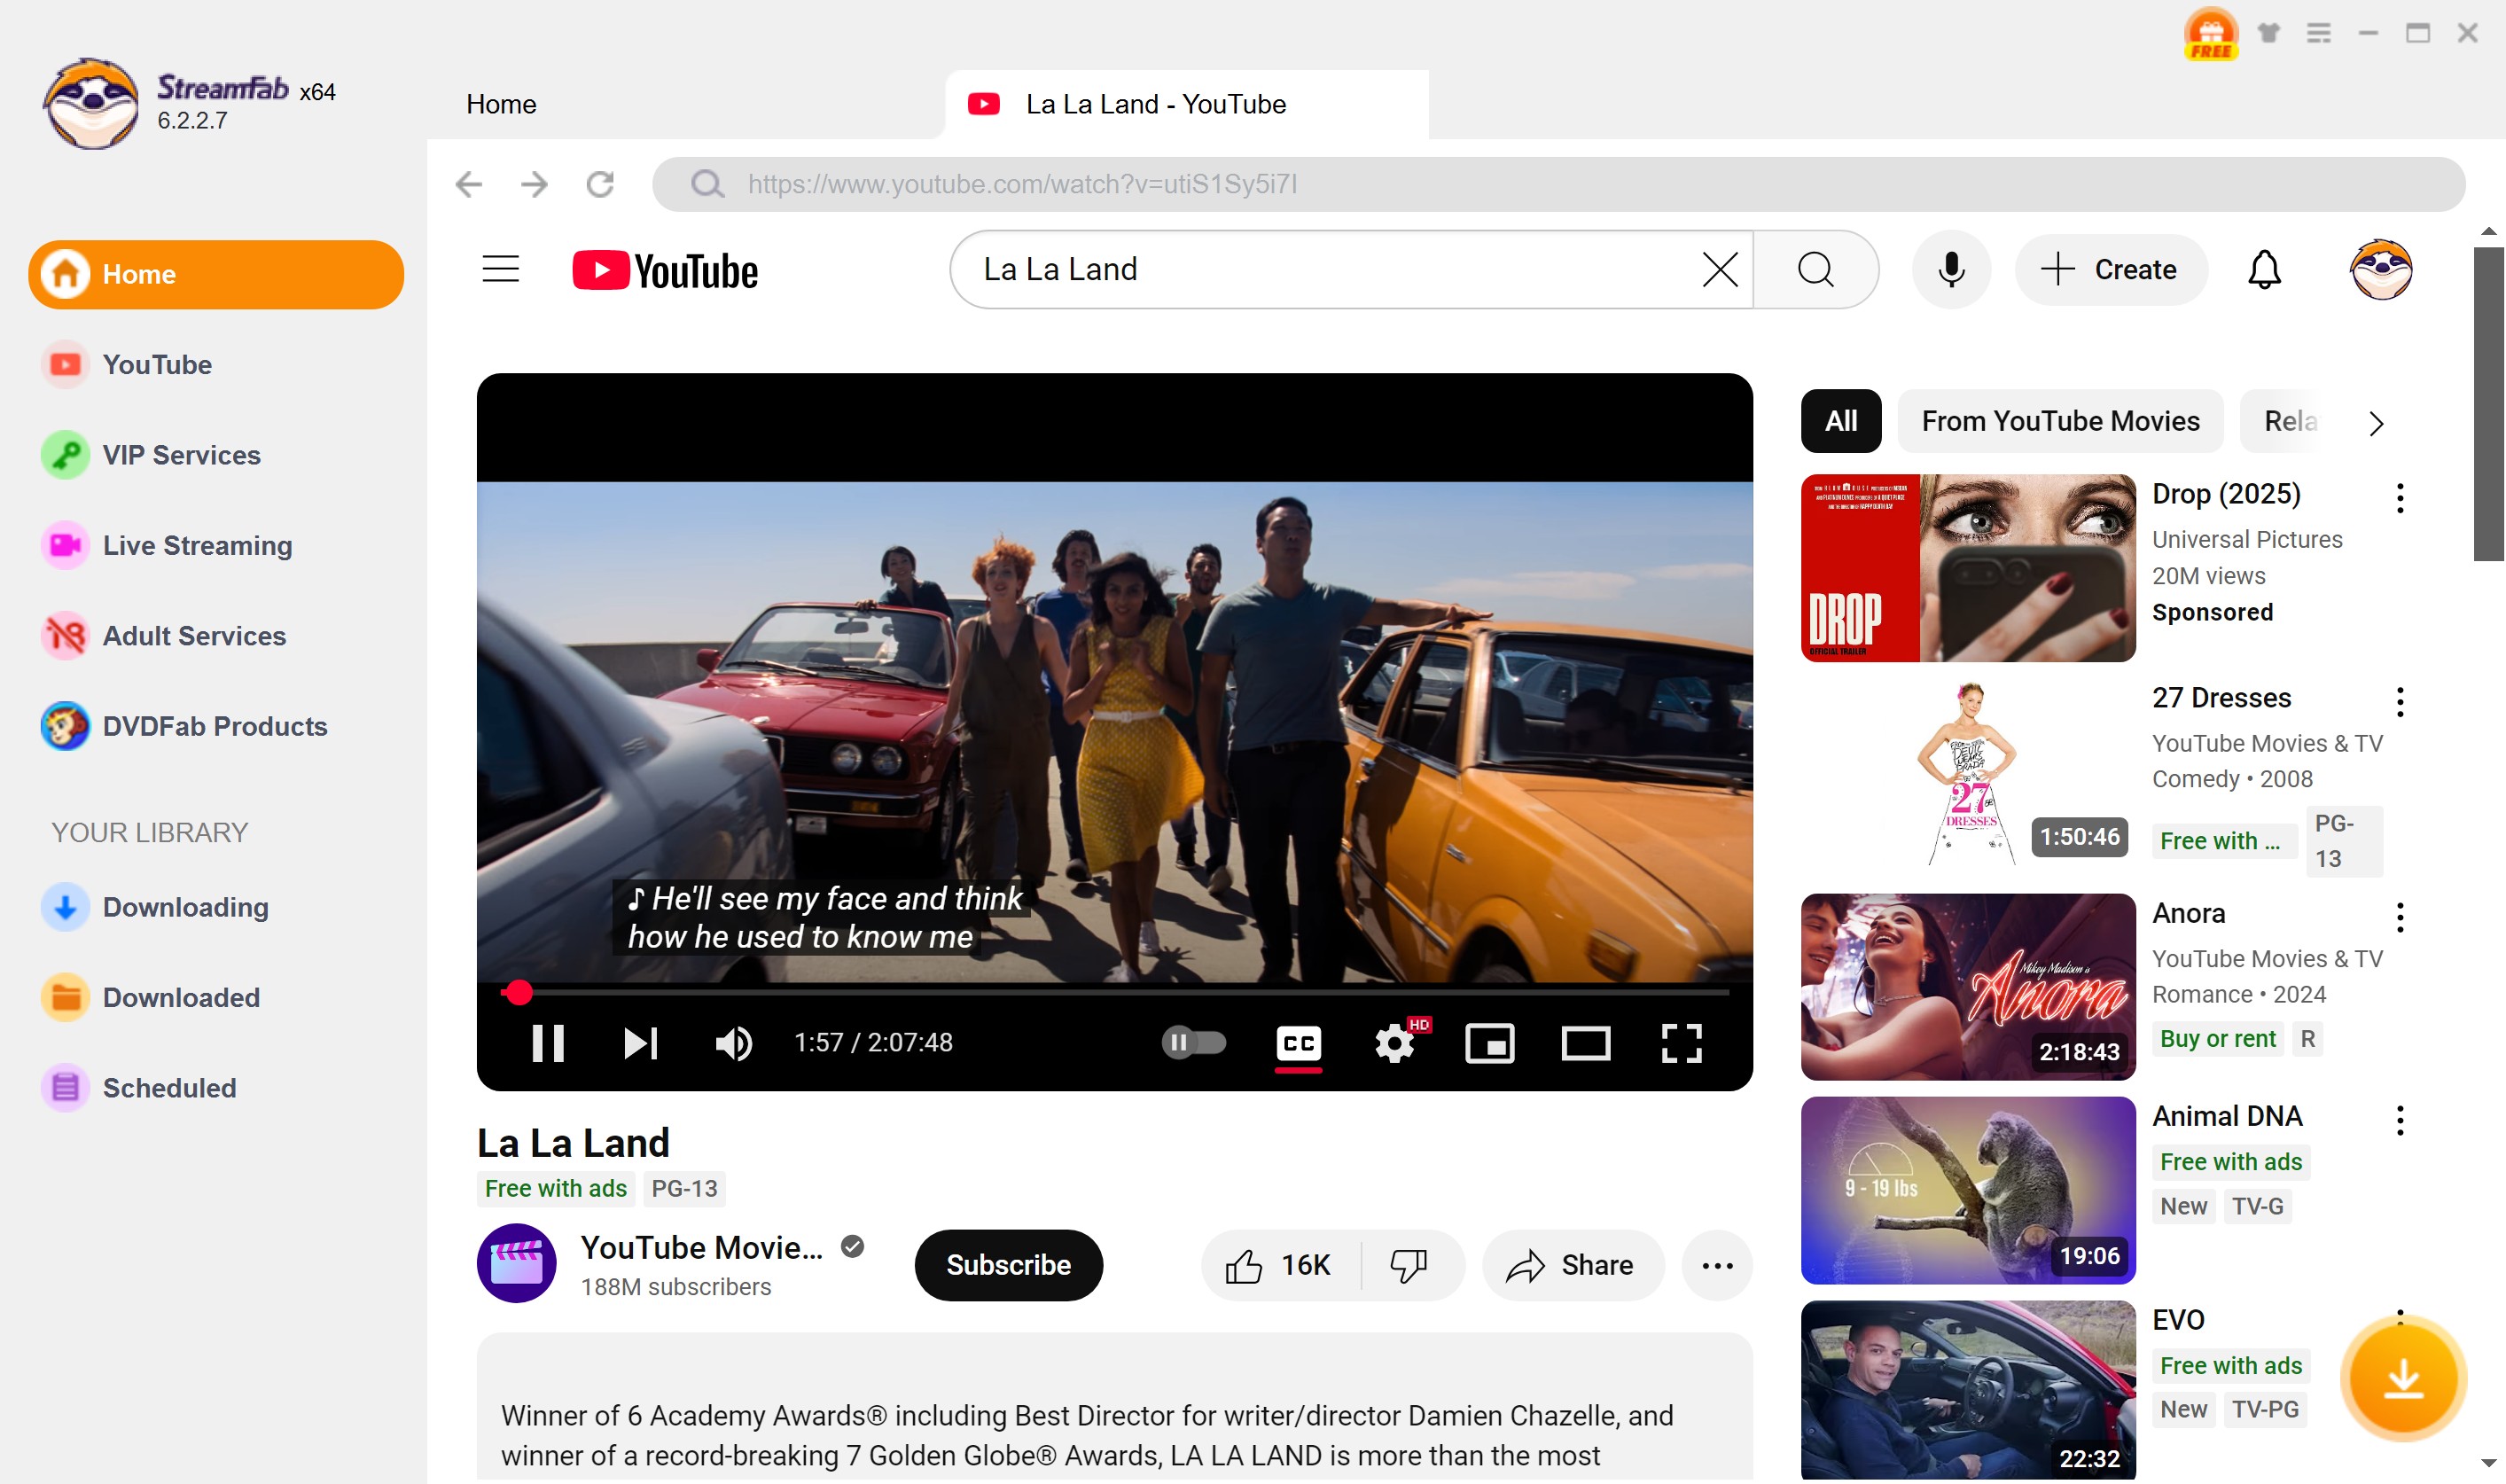This screenshot has width=2506, height=1484.
Task: Open YouTube notifications bell
Action: tap(2264, 269)
